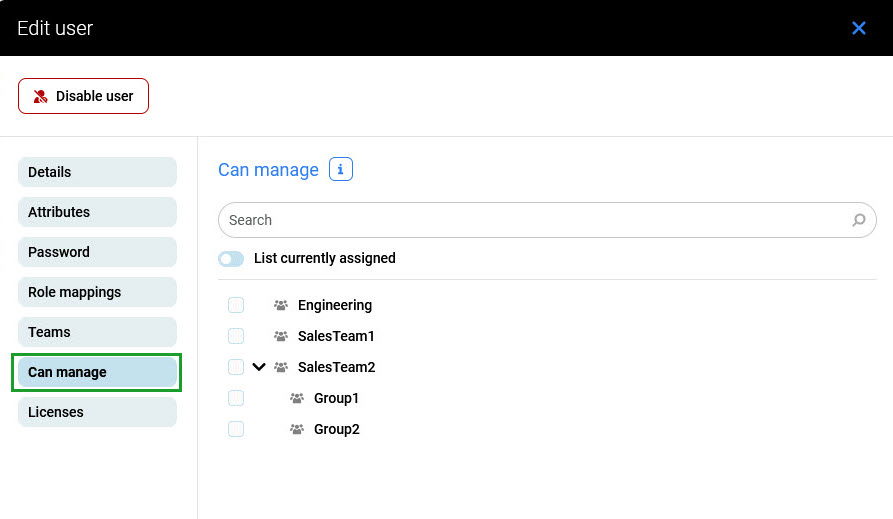This screenshot has height=519, width=893.
Task: Select the Group1 checkbox
Action: click(236, 399)
